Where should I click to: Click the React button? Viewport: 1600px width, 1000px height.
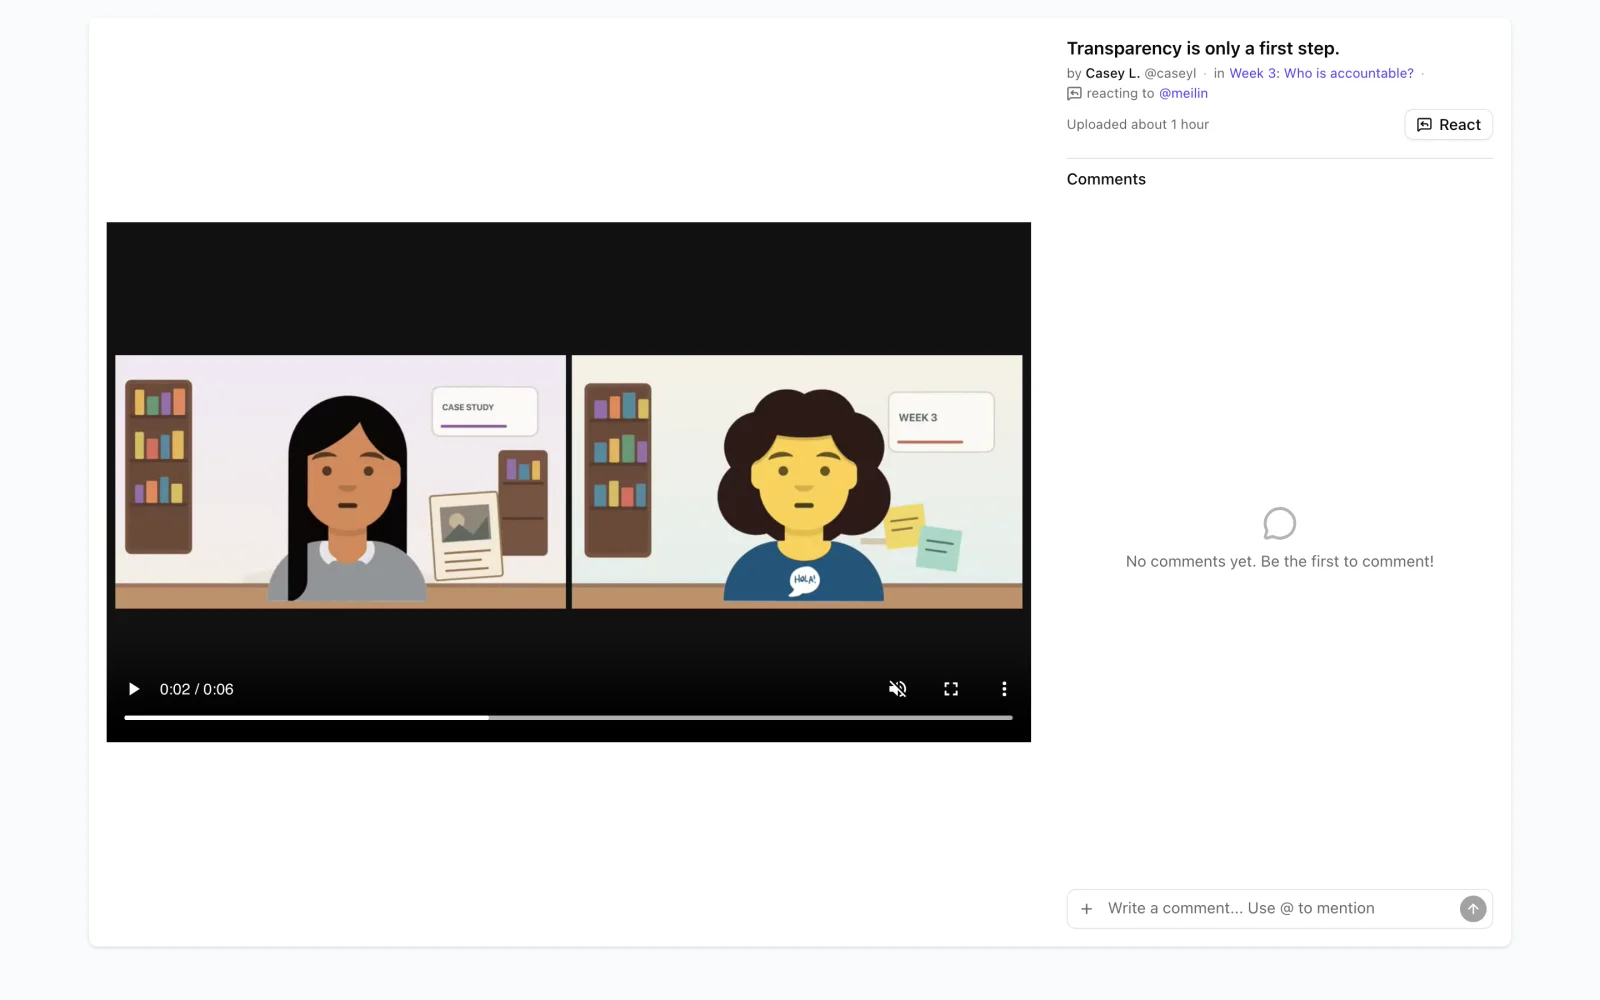point(1448,125)
